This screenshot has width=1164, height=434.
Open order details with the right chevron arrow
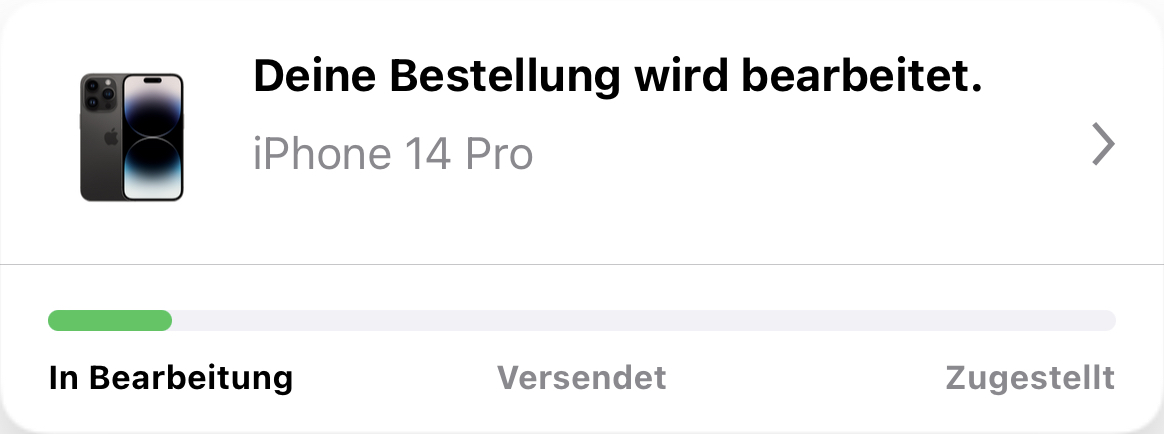pyautogui.click(x=1104, y=144)
